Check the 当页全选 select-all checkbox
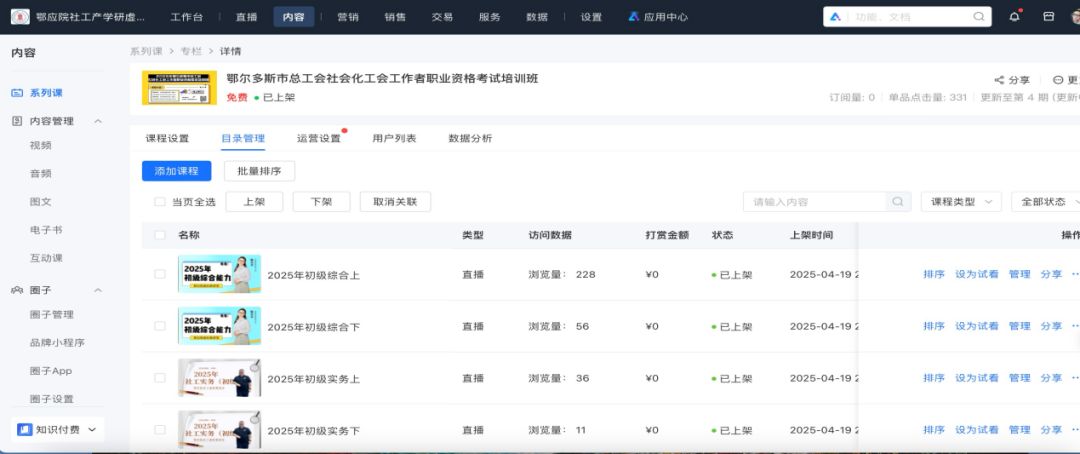1080x454 pixels. (160, 202)
